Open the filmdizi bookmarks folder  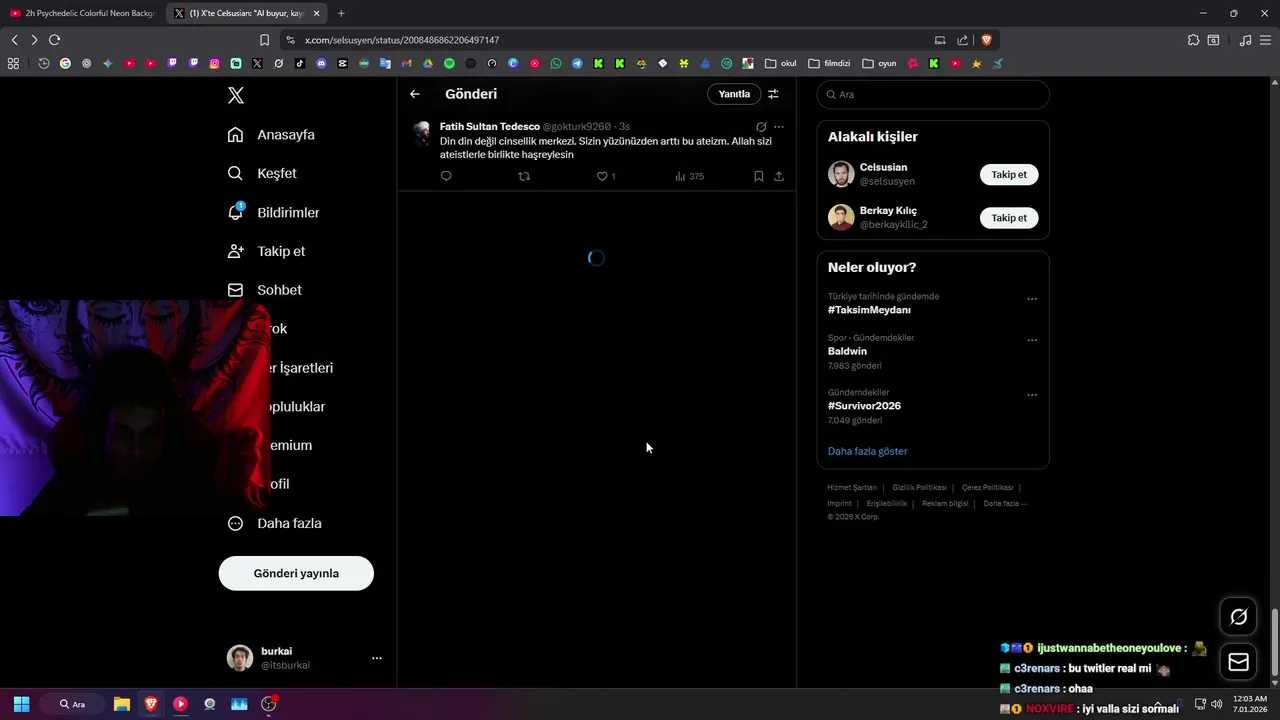(829, 63)
